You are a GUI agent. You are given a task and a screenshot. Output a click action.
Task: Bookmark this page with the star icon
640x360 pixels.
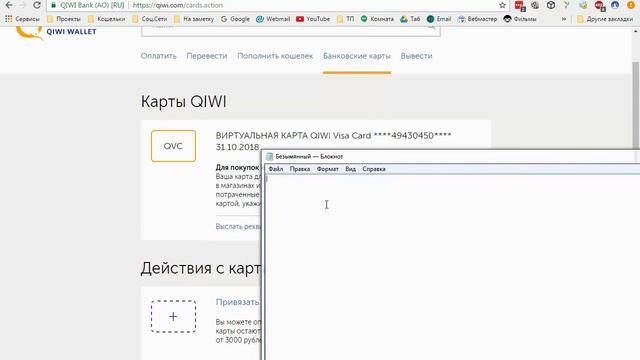click(x=502, y=5)
